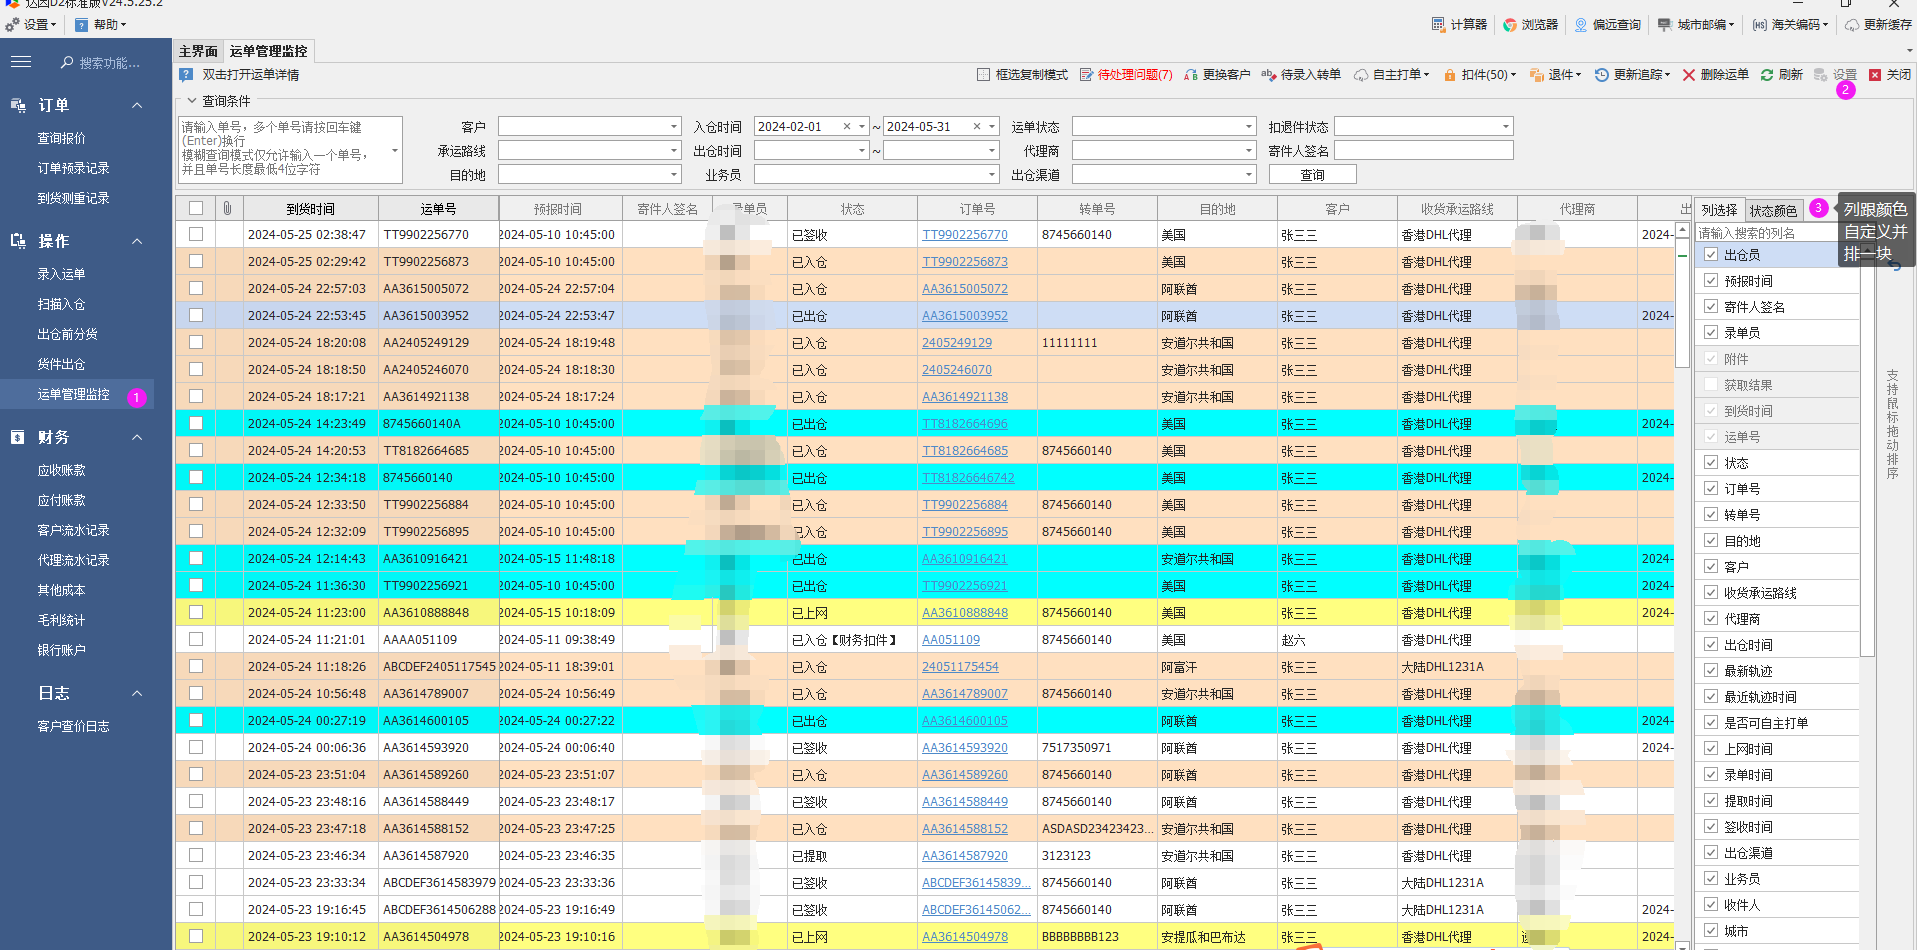Click the 更新缓存 update cache icon

pyautogui.click(x=1852, y=24)
